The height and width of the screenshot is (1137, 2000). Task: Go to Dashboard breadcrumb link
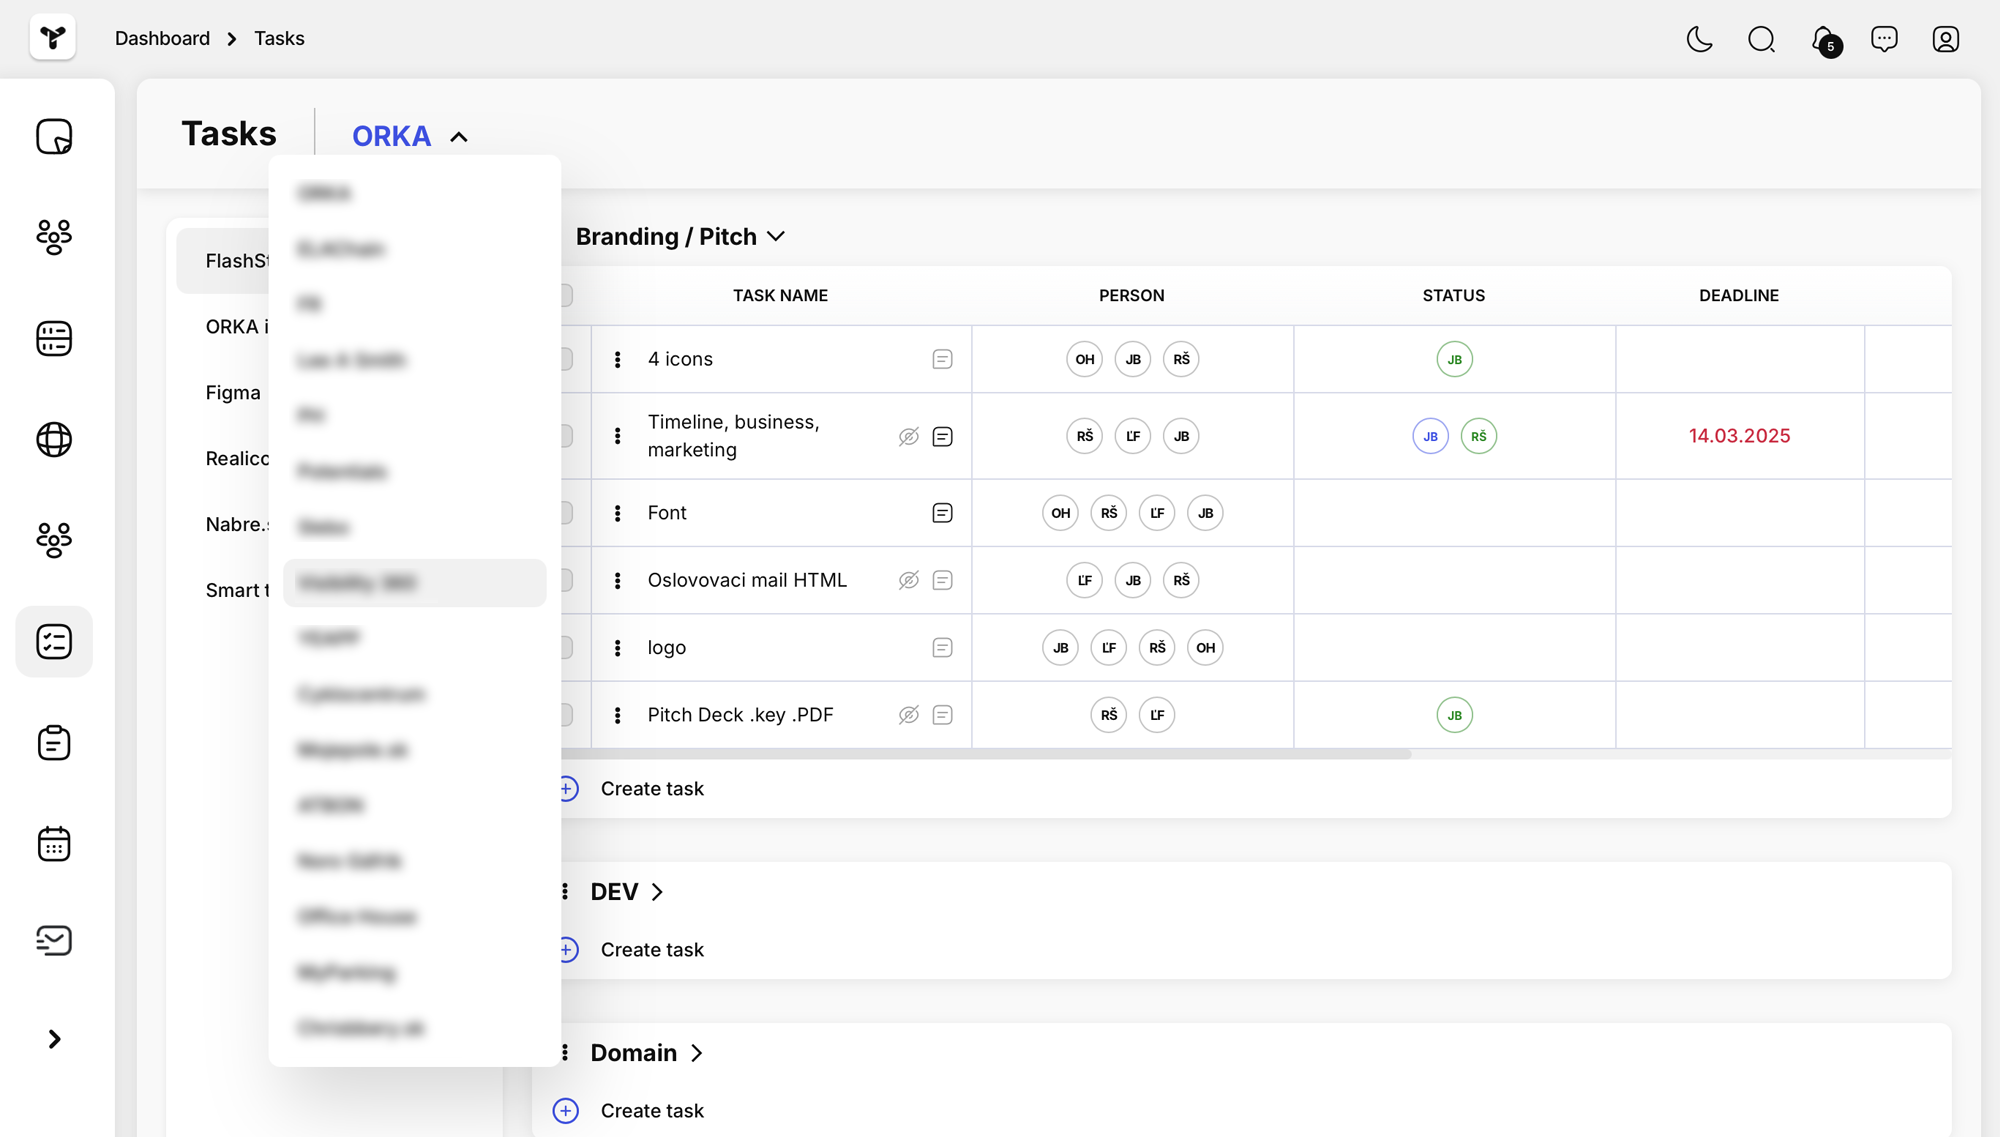point(162,38)
